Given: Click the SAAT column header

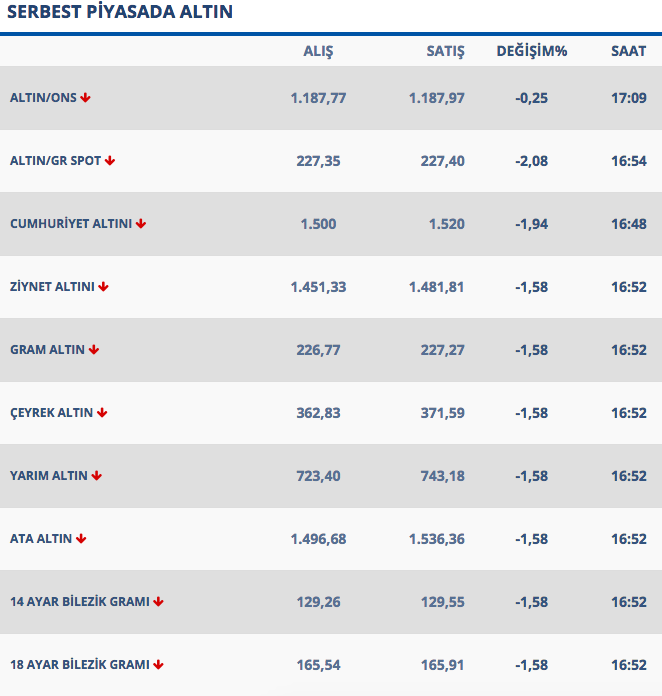Looking at the screenshot, I should (x=629, y=51).
